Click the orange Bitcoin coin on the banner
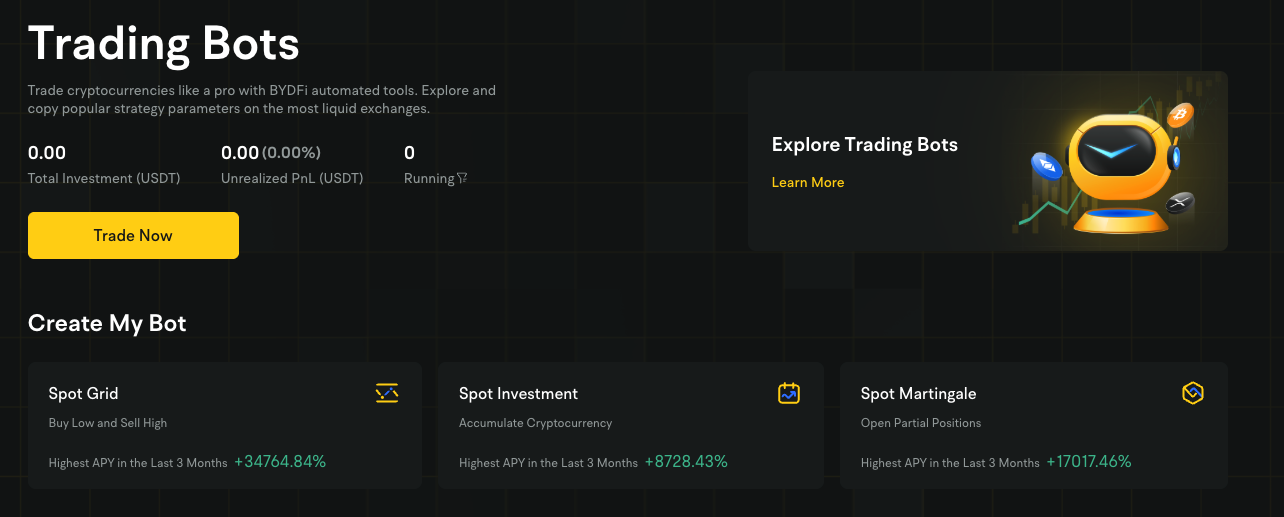 pyautogui.click(x=1181, y=115)
